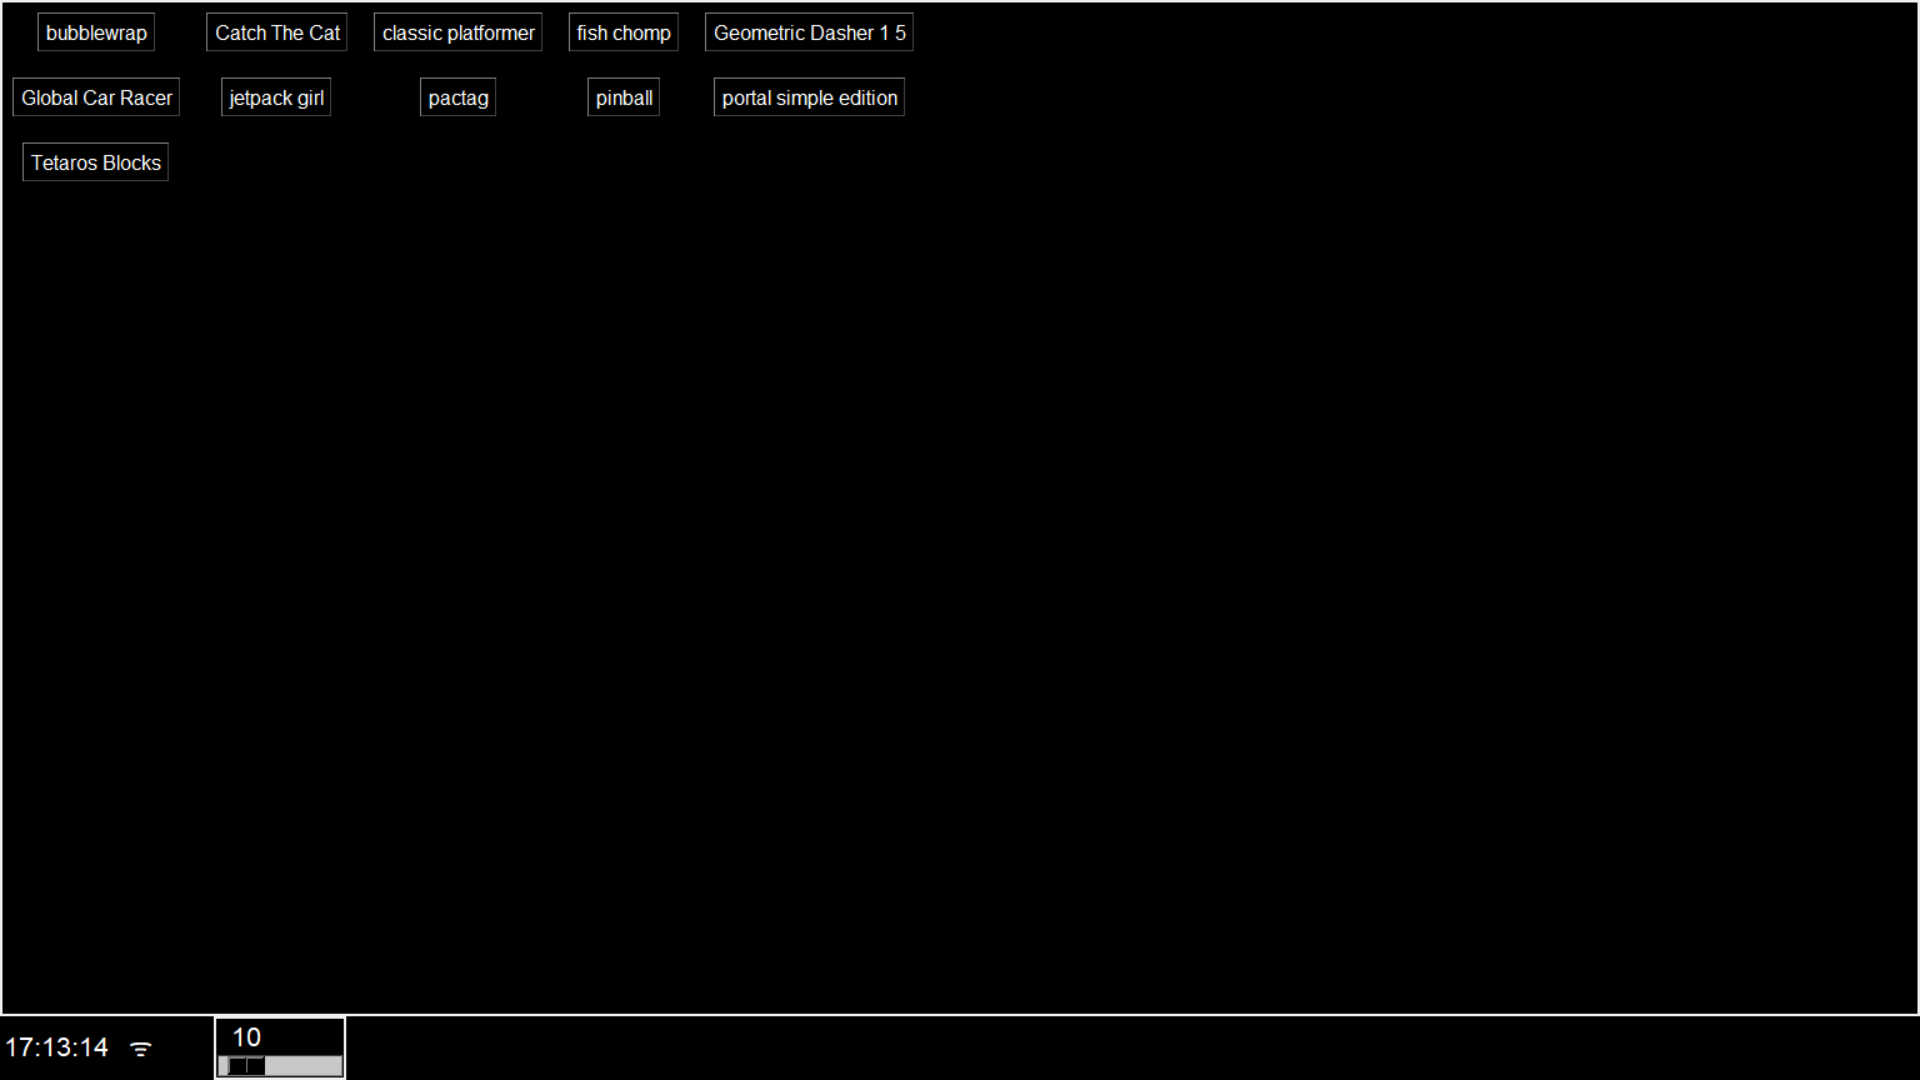Play fish chomp
The width and height of the screenshot is (1920, 1080).
[624, 33]
